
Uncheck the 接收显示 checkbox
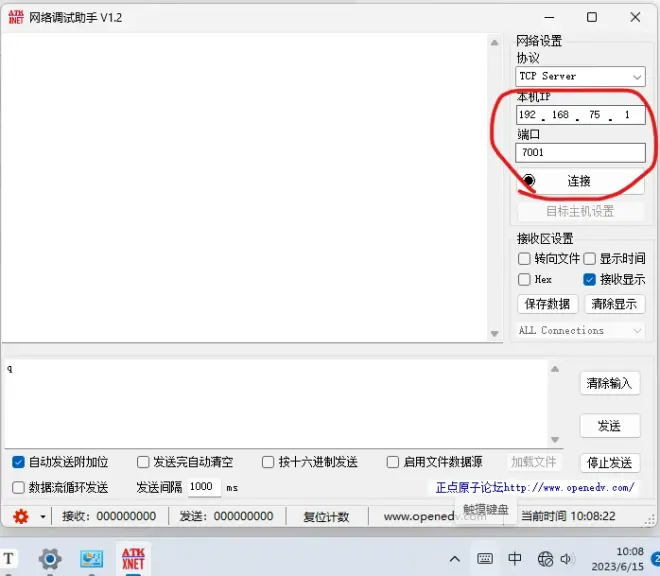(590, 280)
